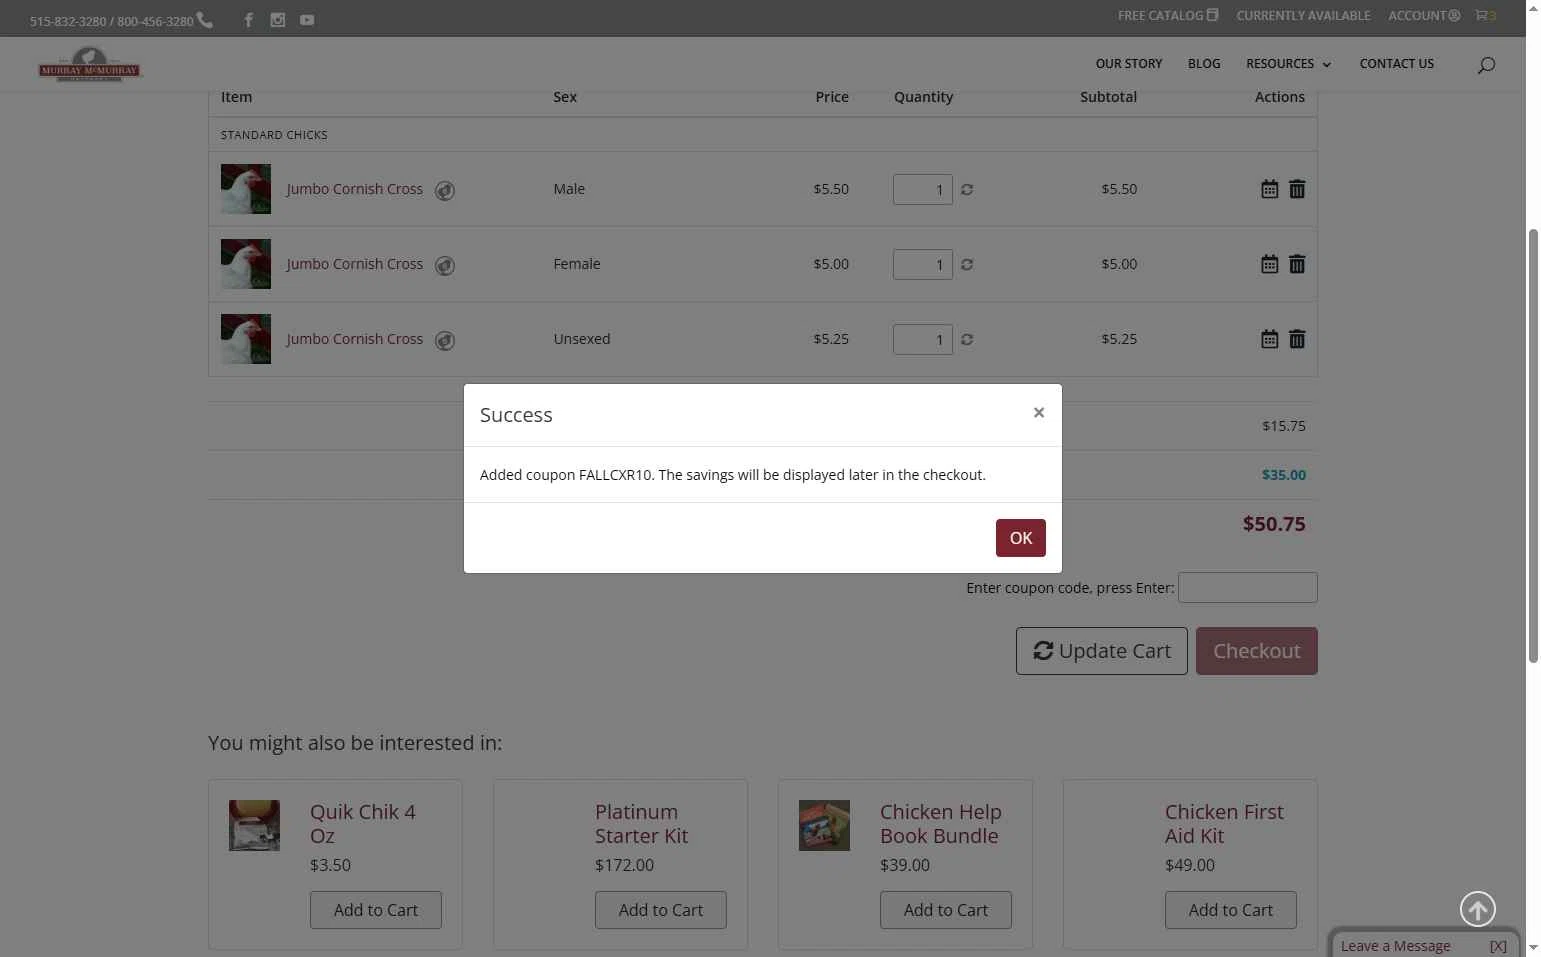1541x957 pixels.
Task: Open Jumbo Cornish Cross link in Male row
Action: pyautogui.click(x=355, y=189)
